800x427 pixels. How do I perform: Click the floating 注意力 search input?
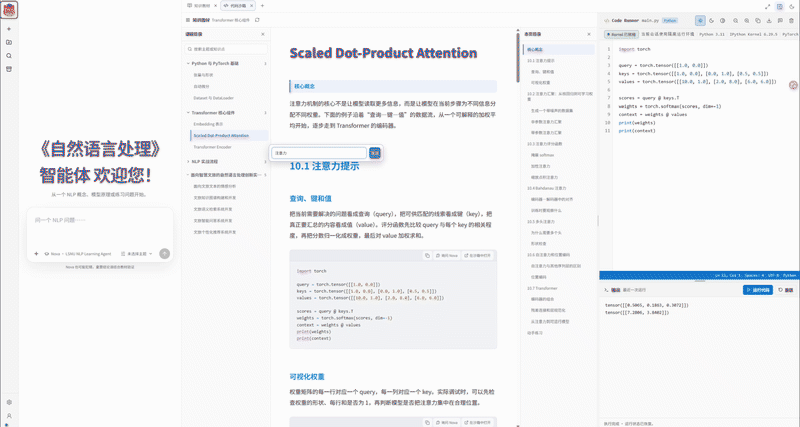[319, 153]
